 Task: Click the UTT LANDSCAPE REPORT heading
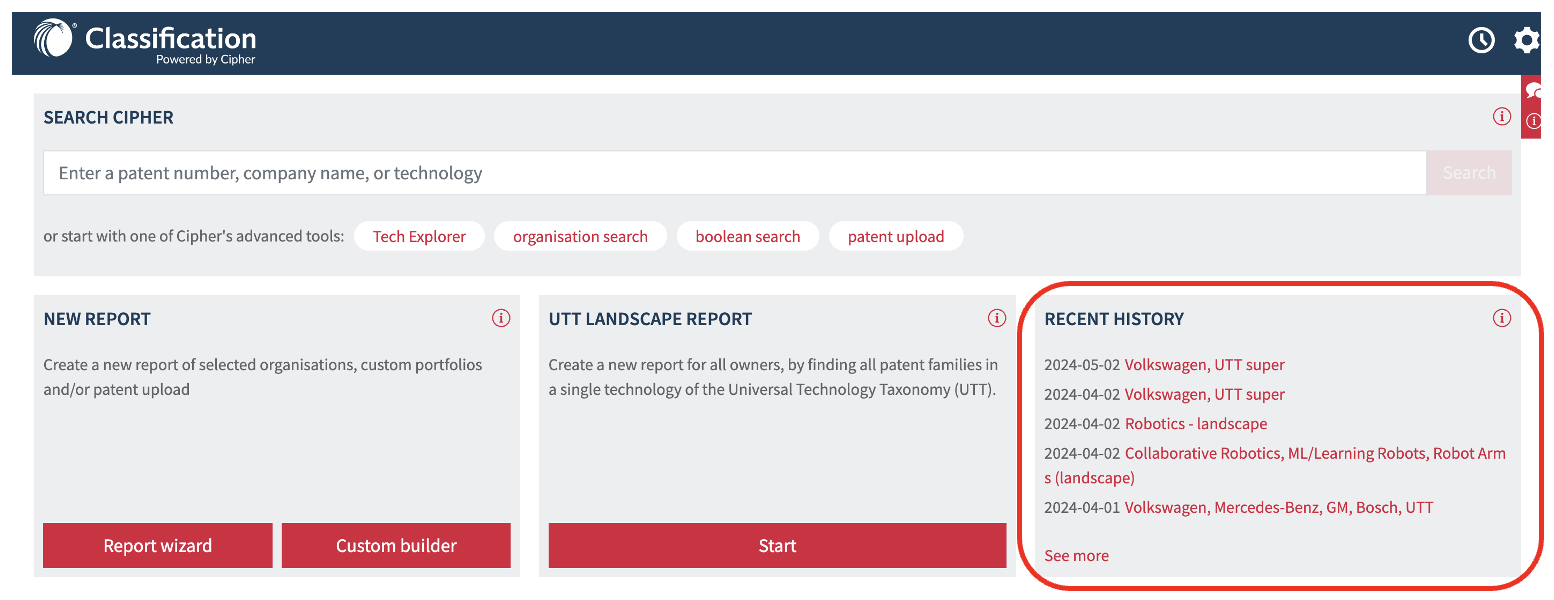point(650,319)
